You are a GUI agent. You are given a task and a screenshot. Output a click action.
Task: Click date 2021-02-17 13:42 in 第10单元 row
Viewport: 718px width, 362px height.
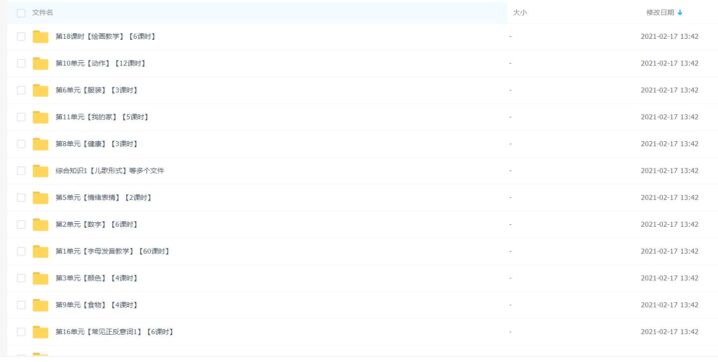tap(669, 63)
